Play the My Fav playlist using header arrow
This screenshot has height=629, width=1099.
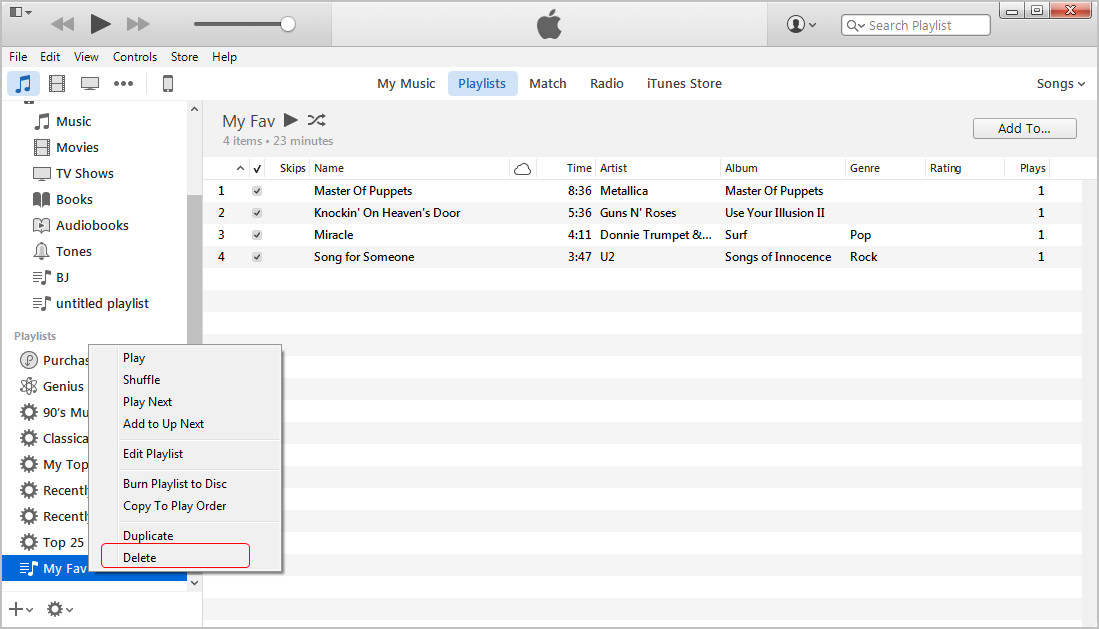click(290, 120)
